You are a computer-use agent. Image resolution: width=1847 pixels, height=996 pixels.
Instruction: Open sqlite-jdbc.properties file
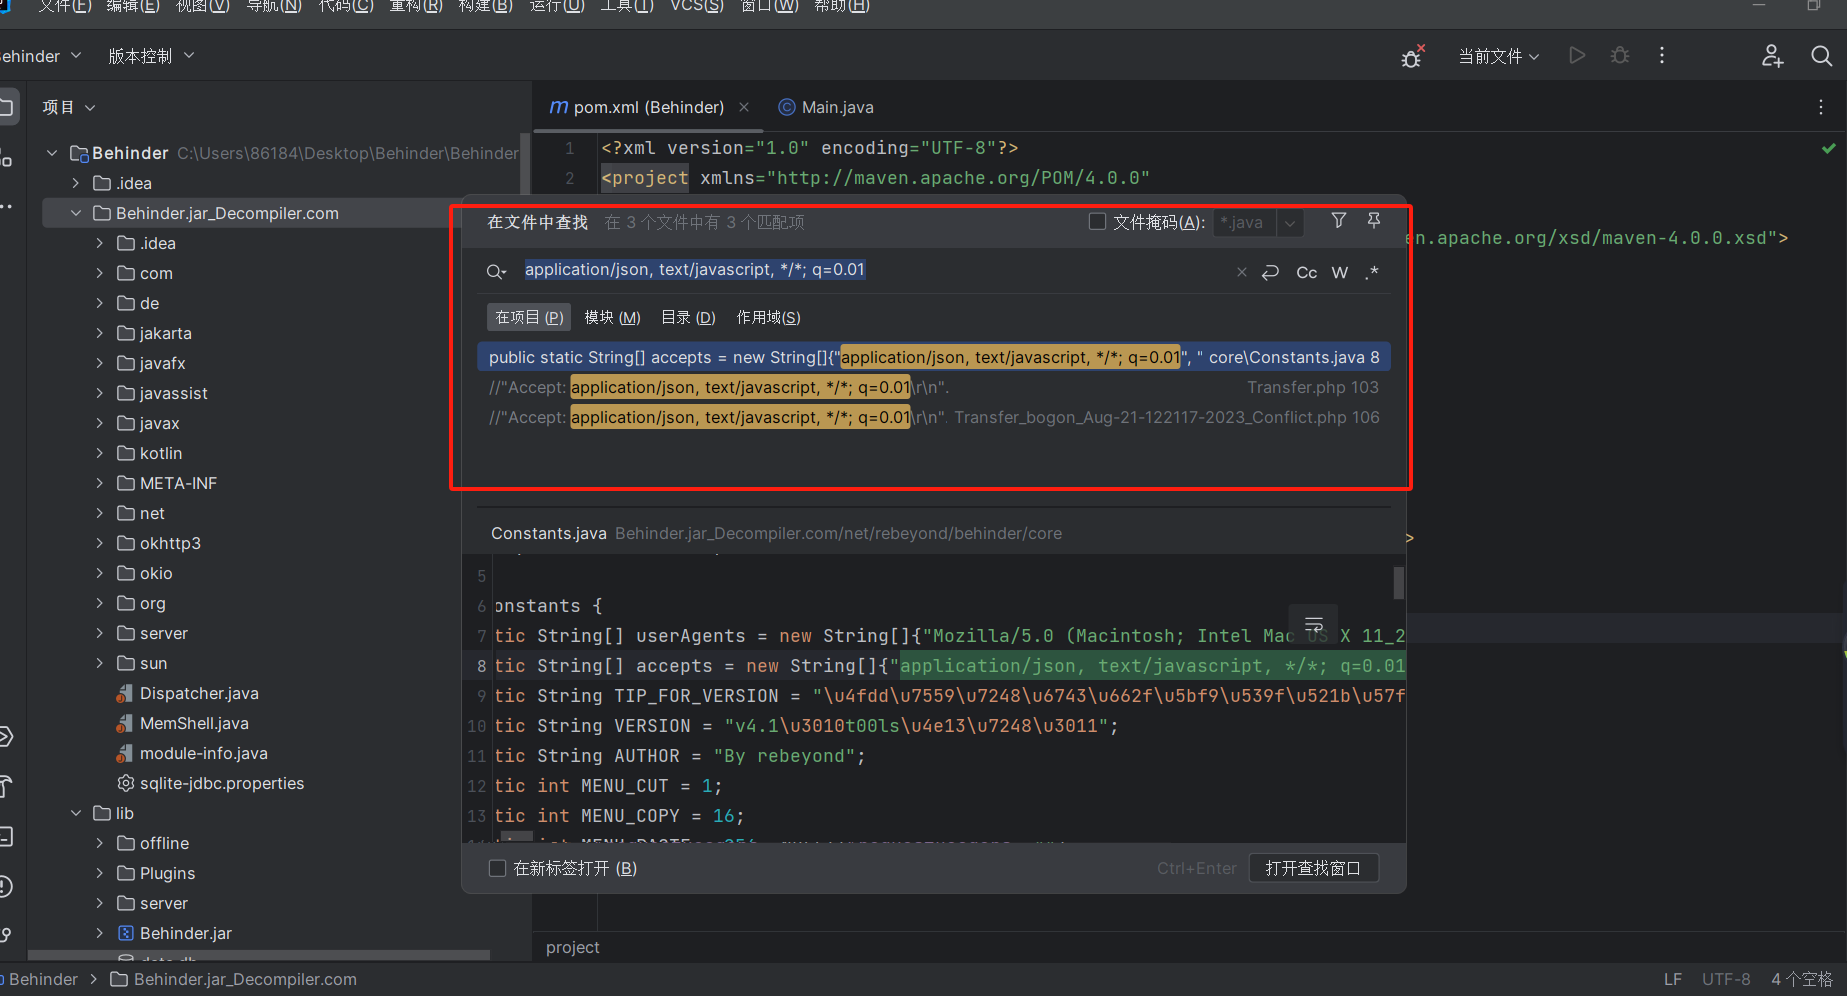coord(221,783)
